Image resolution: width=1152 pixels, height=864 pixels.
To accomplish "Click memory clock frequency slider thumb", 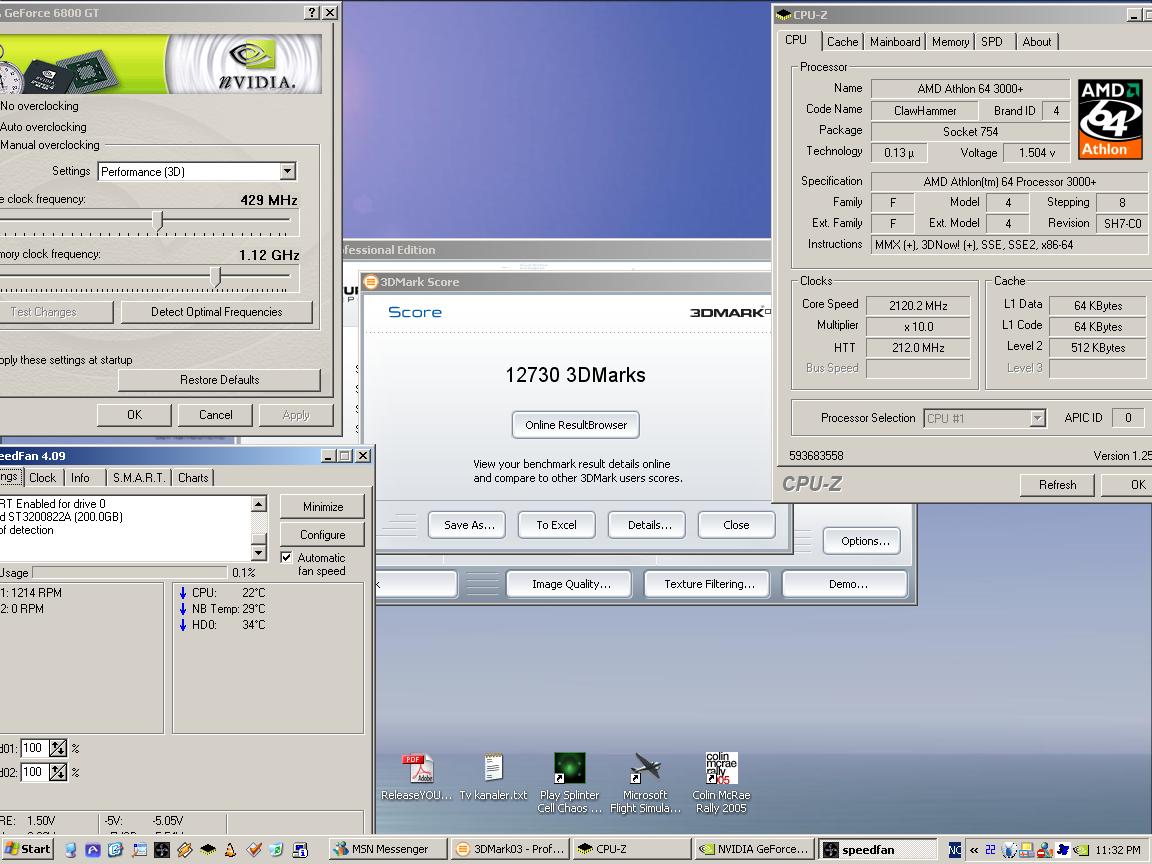I will 215,276.
